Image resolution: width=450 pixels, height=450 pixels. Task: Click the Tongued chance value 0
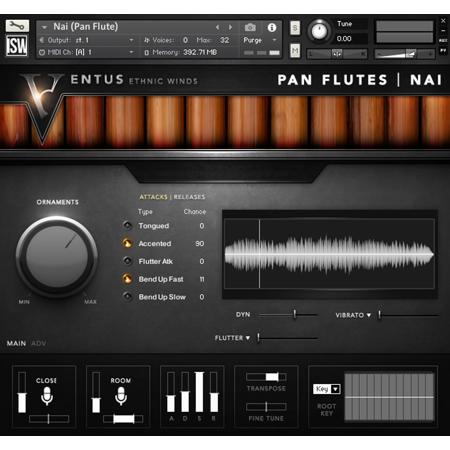[x=202, y=226]
